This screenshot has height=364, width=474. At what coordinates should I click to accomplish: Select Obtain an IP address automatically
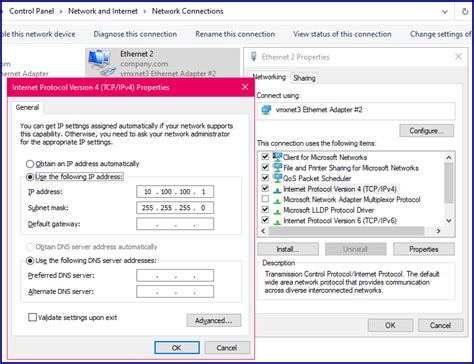click(x=30, y=164)
